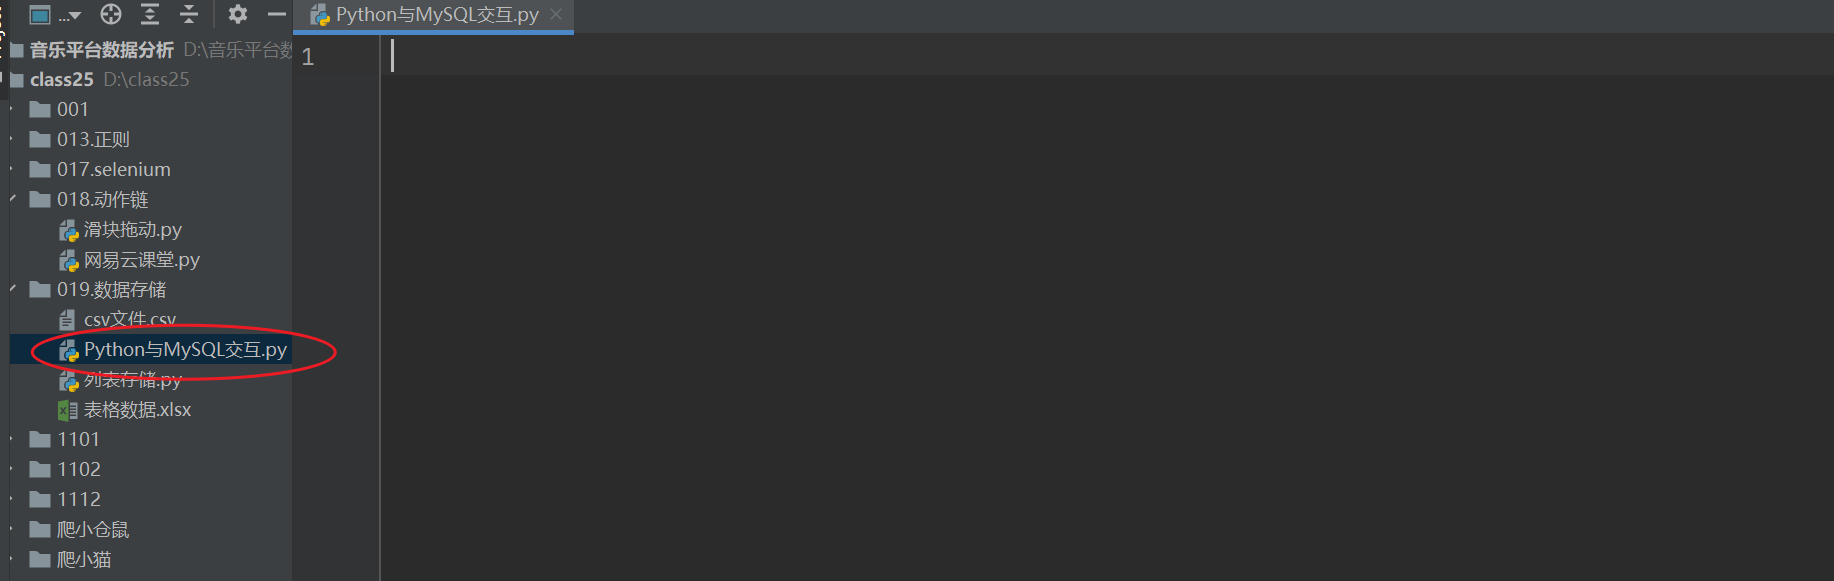
Task: Collapse the 019.数据存储 folder
Action: (x=13, y=289)
